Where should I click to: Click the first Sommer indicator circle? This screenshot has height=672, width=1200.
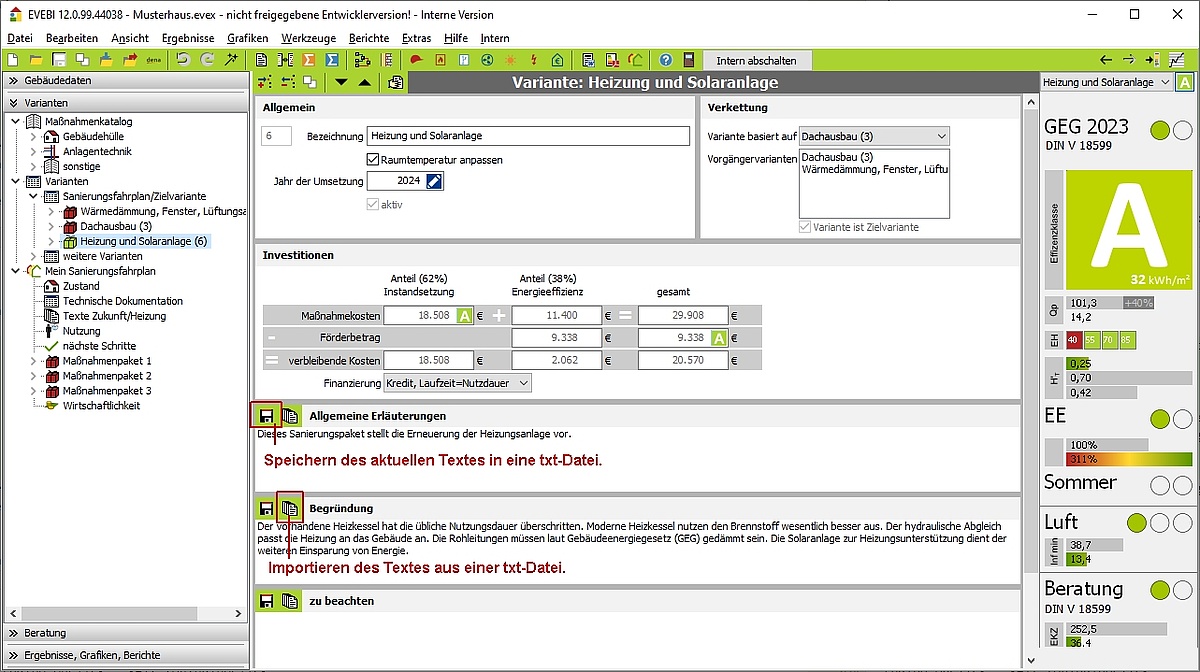click(x=1160, y=485)
